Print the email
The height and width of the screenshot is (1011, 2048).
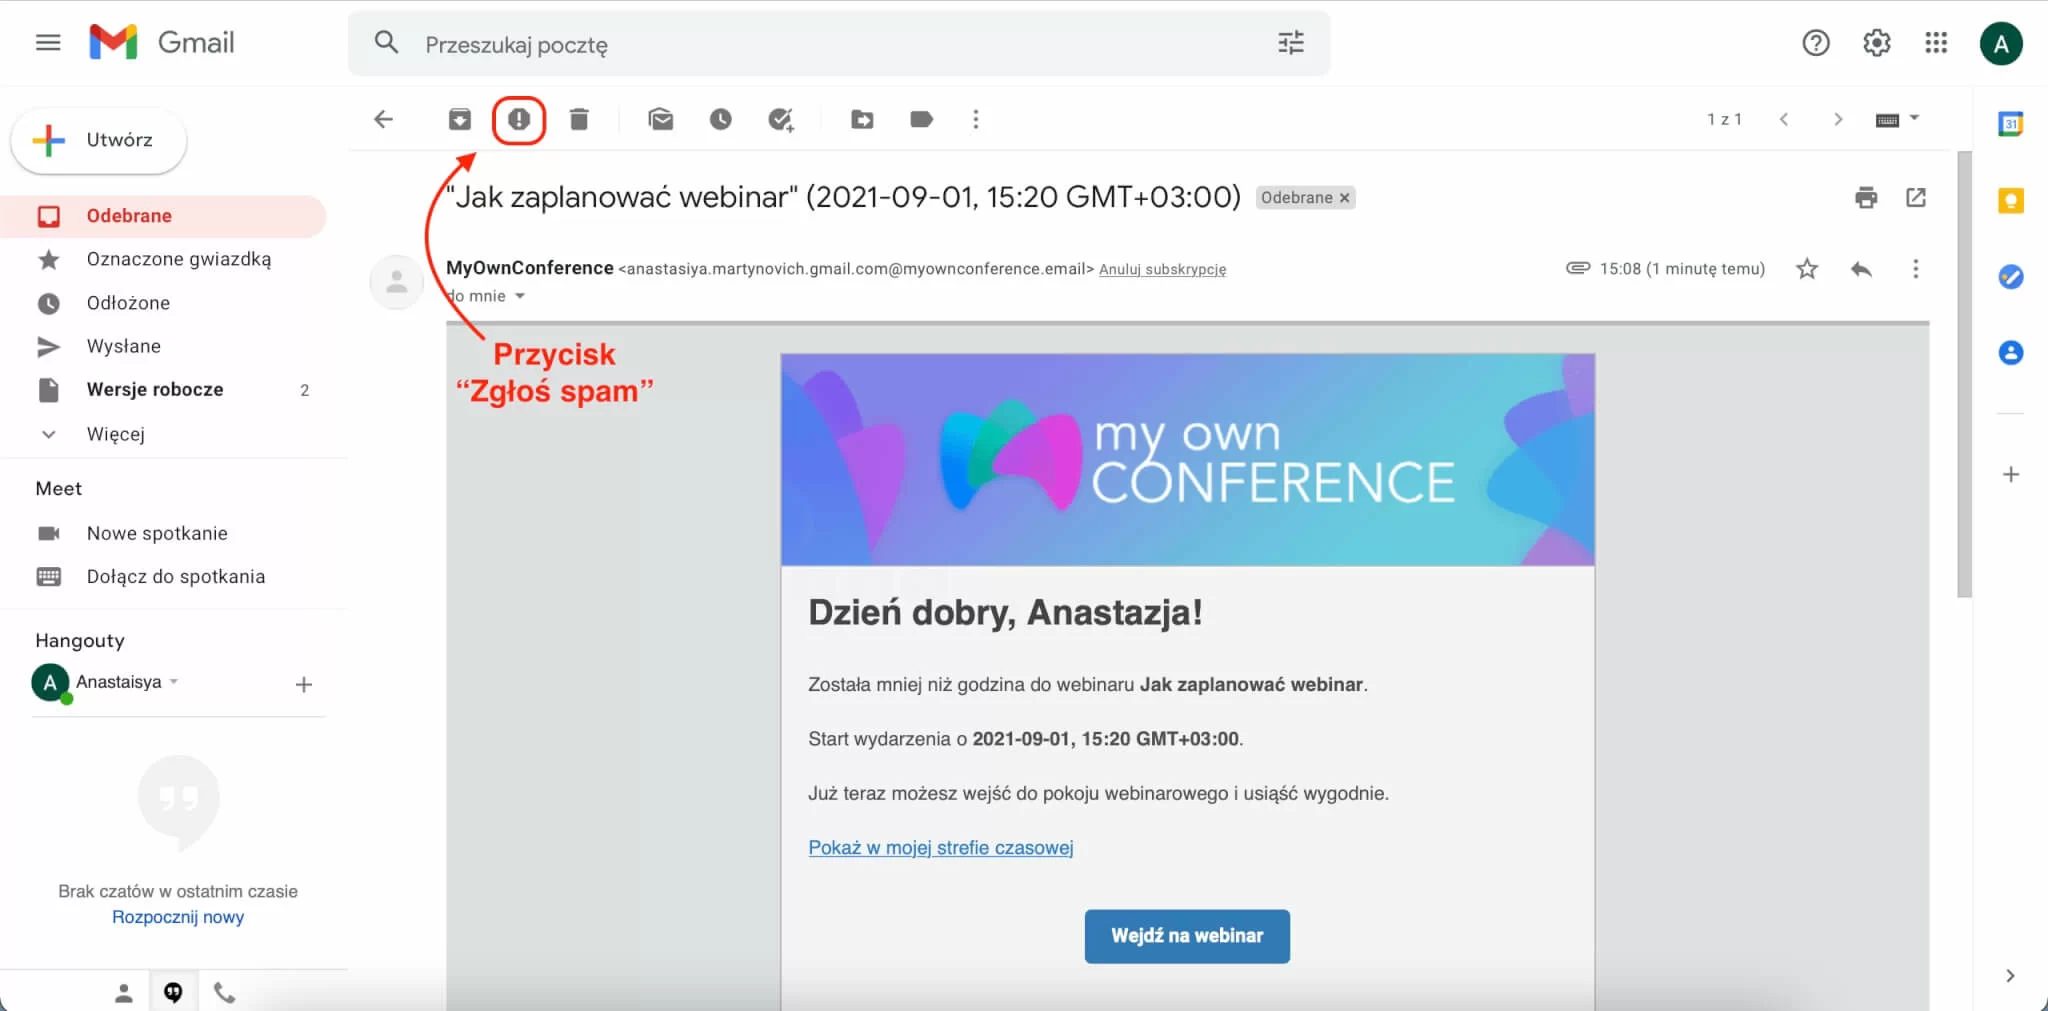1866,198
